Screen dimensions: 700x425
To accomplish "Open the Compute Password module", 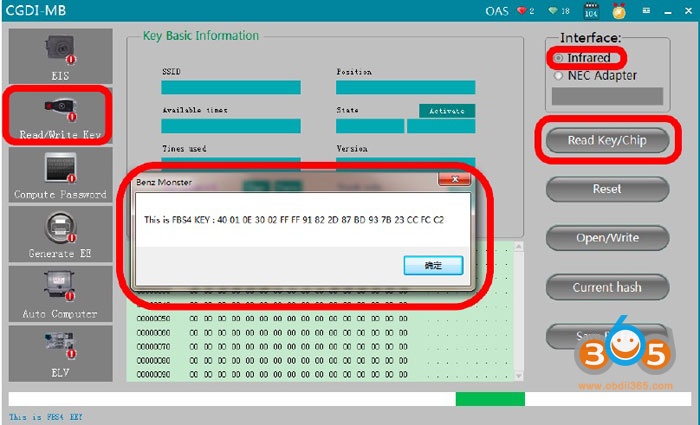I will tap(60, 175).
